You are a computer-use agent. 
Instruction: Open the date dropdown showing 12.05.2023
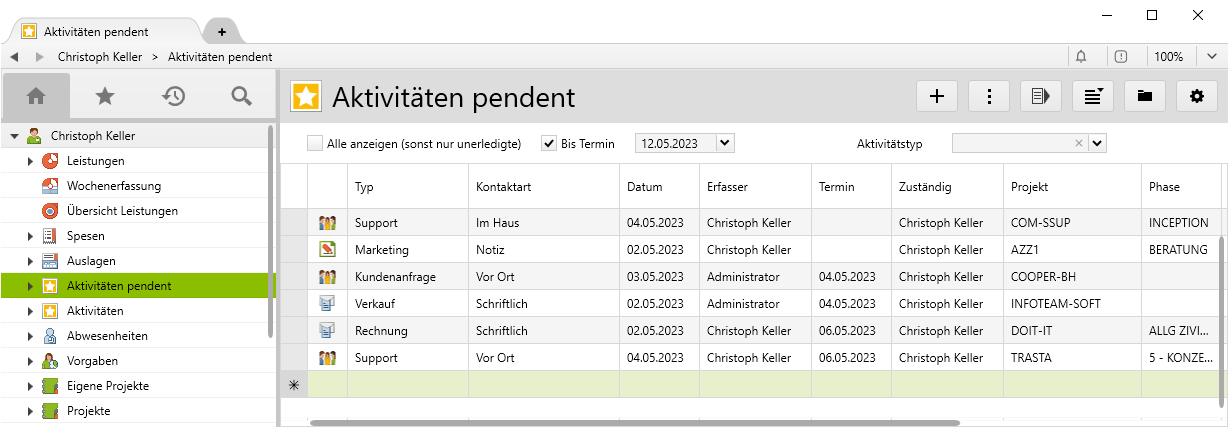click(x=726, y=144)
